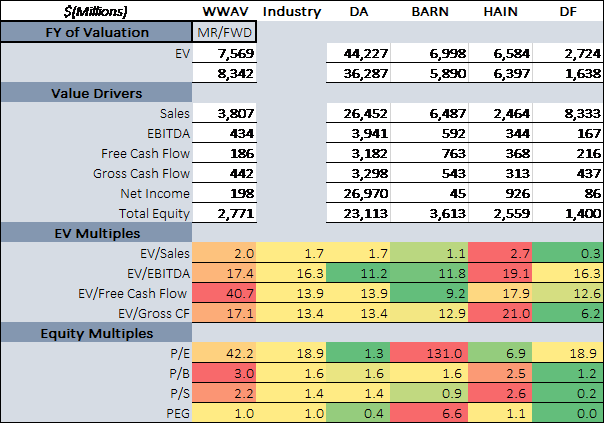The width and height of the screenshot is (605, 424).
Task: Select the WWAV column header
Action: pyautogui.click(x=225, y=11)
